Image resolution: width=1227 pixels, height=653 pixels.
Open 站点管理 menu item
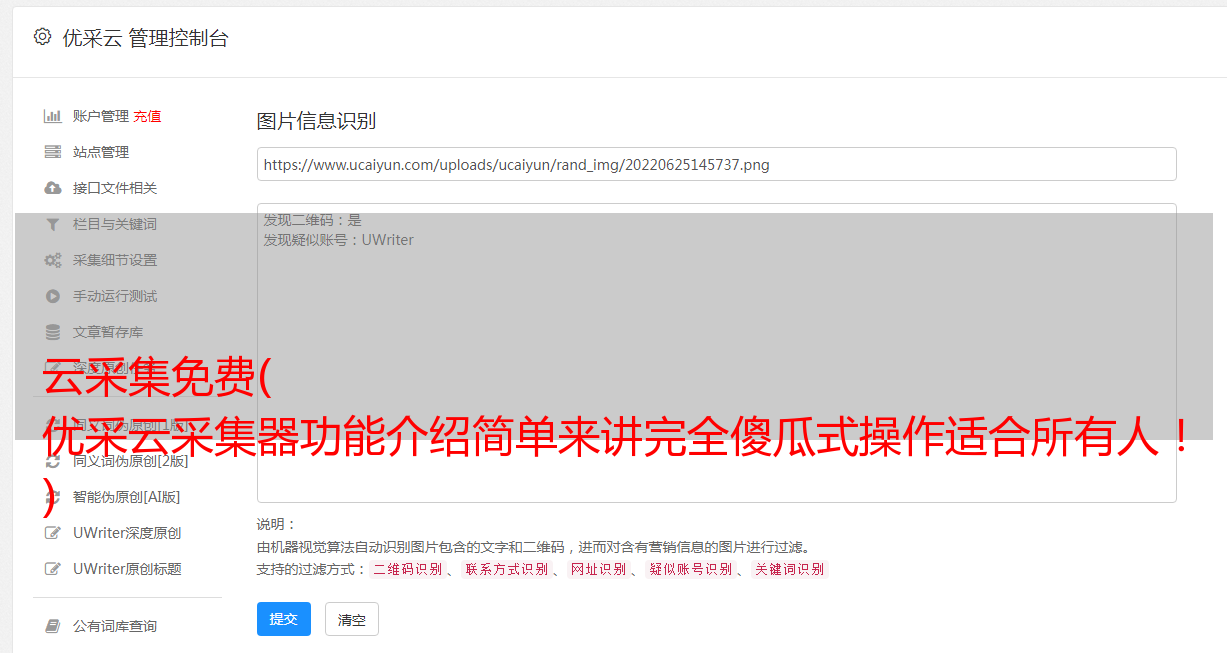point(101,152)
